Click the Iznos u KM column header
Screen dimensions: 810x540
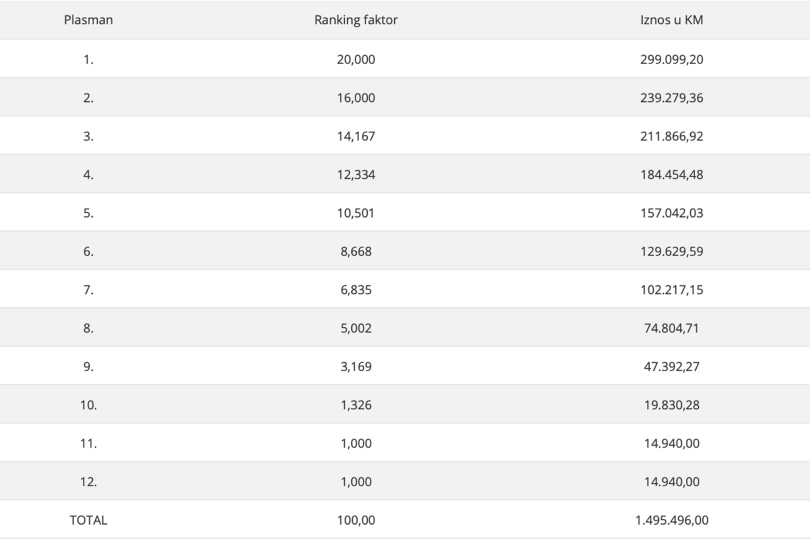click(672, 20)
